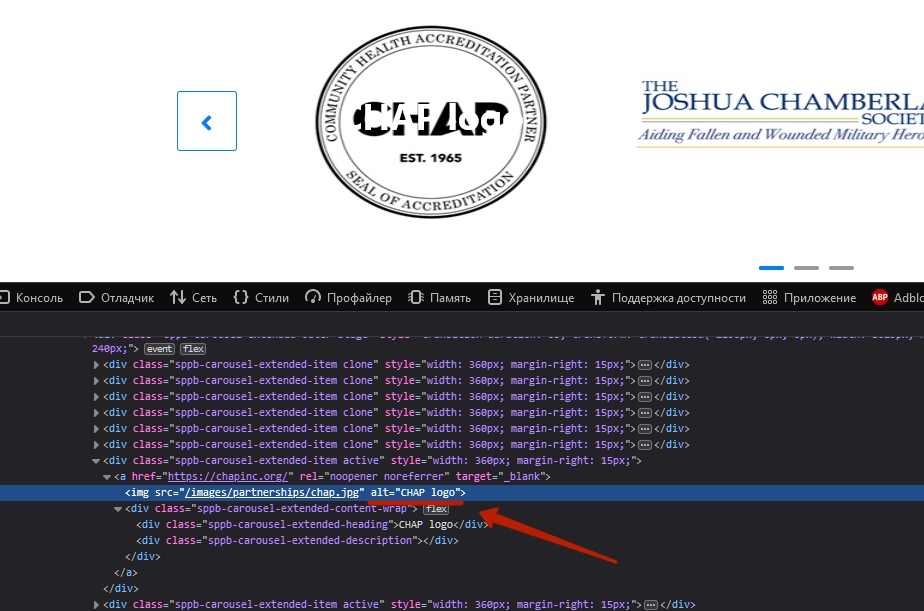Select the third carousel pagination dot
This screenshot has height=611, width=924.
click(841, 268)
